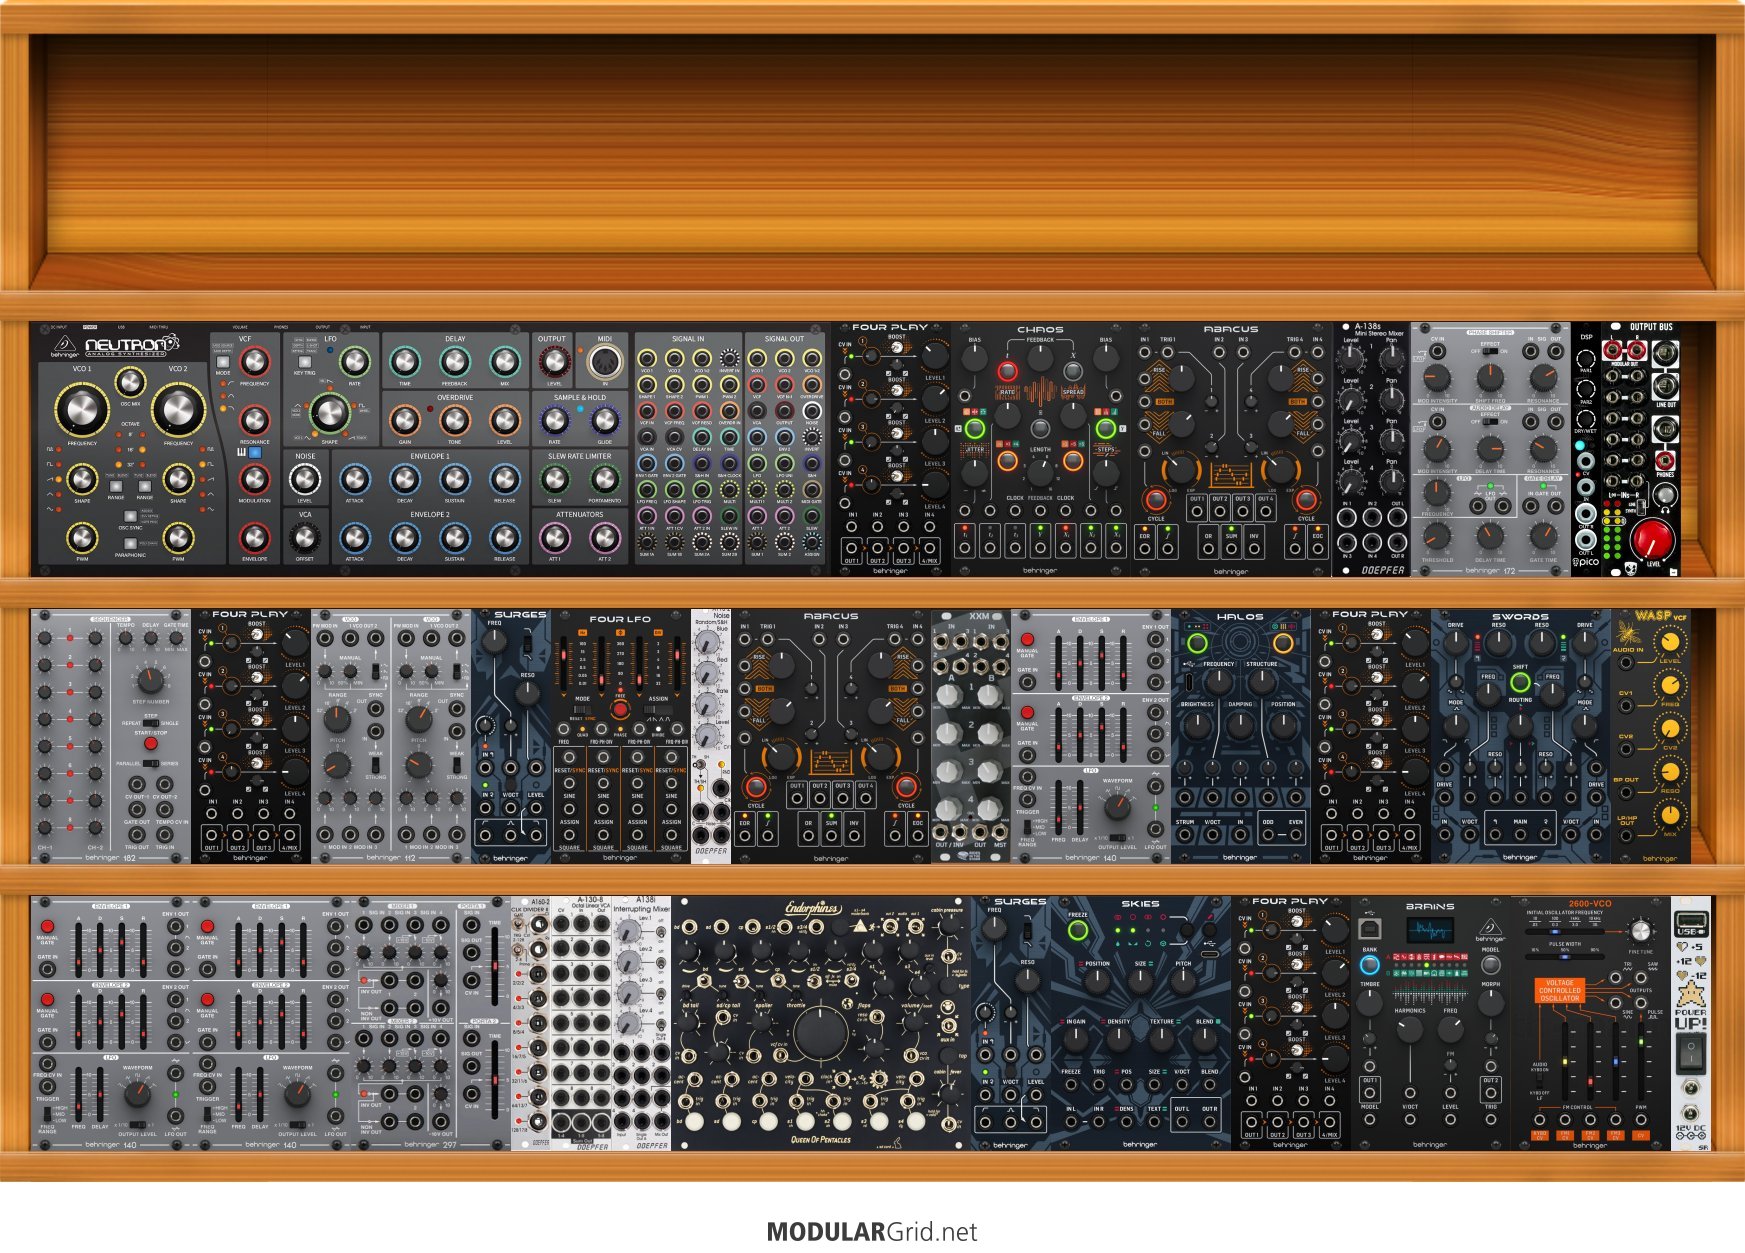Click the Sample & Hold Glide knob on Neutron

605,420
